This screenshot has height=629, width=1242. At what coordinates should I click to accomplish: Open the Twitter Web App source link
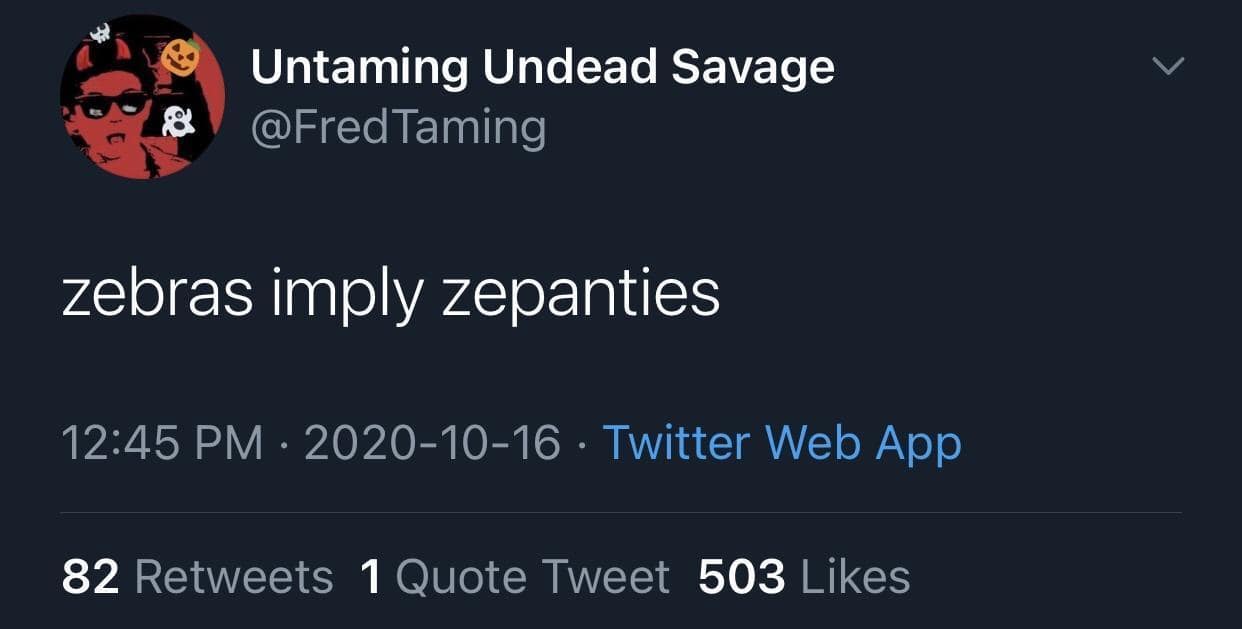[x=781, y=443]
